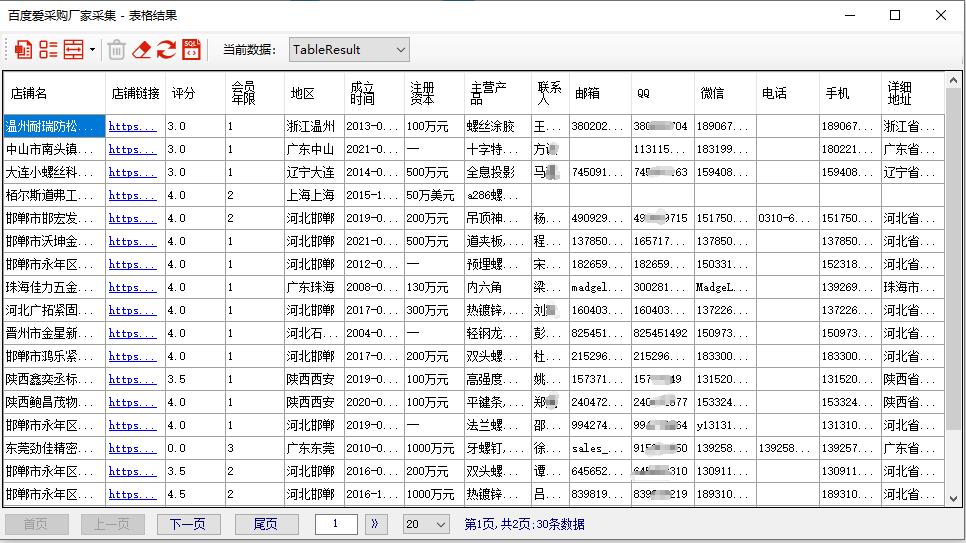Click the red refresh arrows icon
The width and height of the screenshot is (966, 543).
tap(166, 49)
